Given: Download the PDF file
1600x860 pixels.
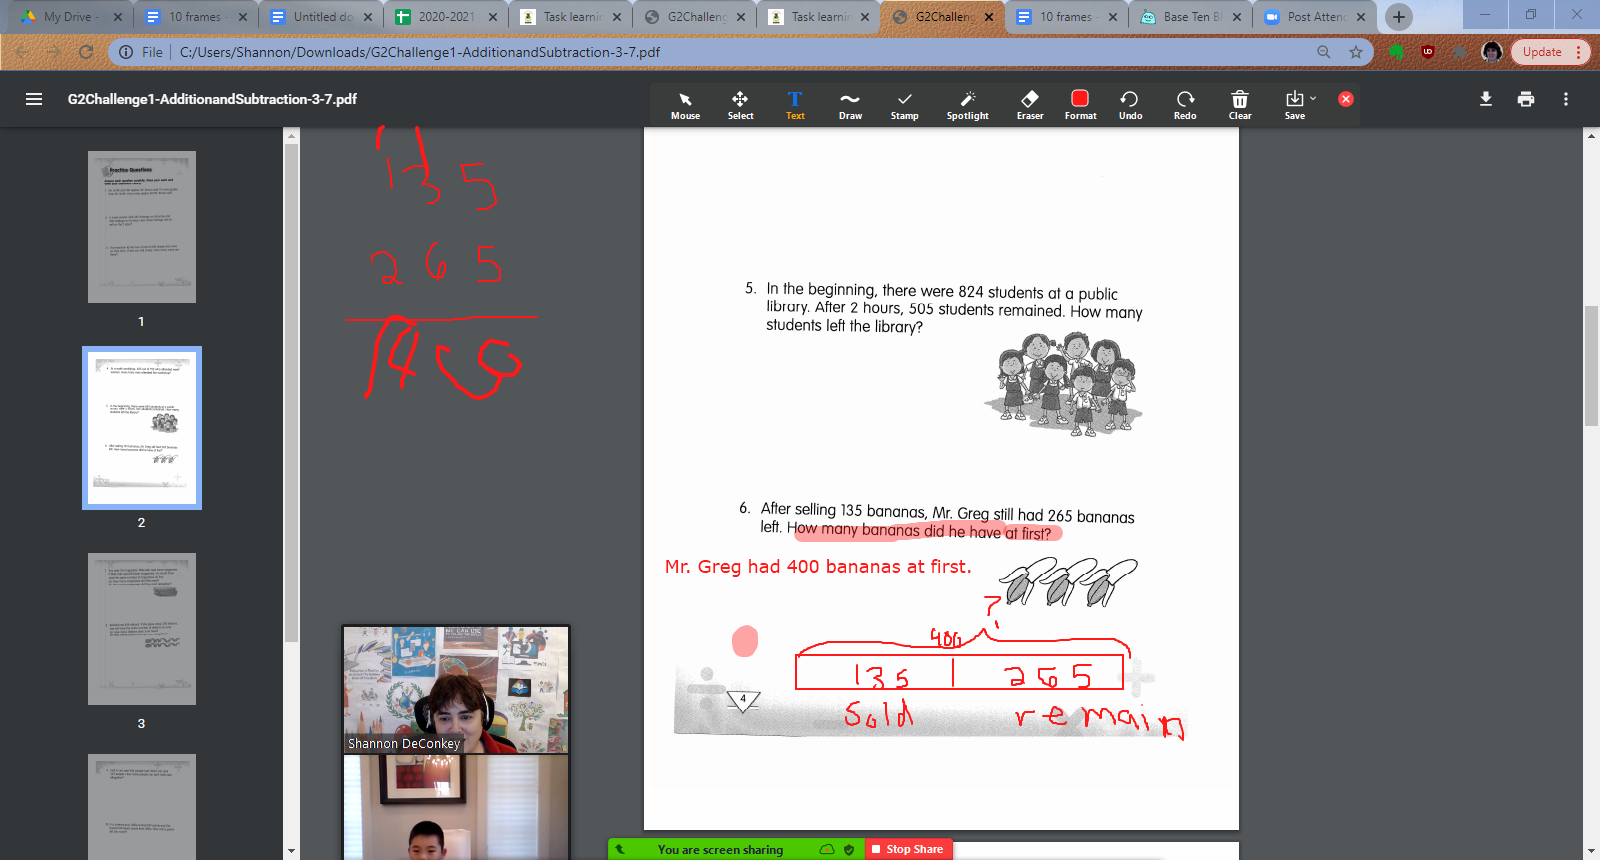Looking at the screenshot, I should 1486,99.
